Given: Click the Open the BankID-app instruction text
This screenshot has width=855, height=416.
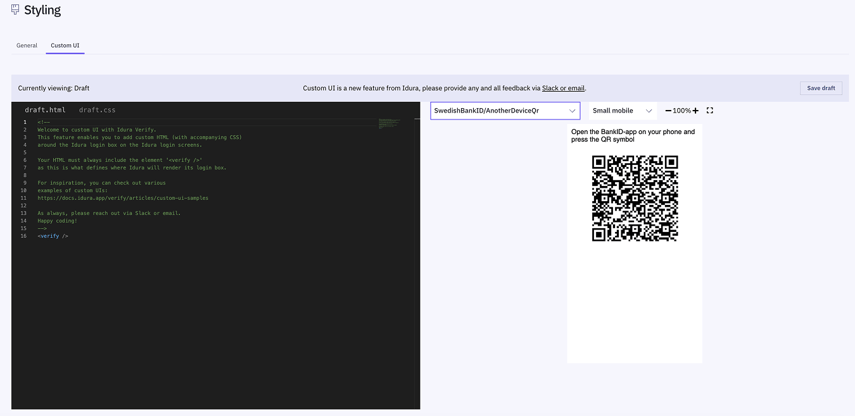Looking at the screenshot, I should pos(632,135).
